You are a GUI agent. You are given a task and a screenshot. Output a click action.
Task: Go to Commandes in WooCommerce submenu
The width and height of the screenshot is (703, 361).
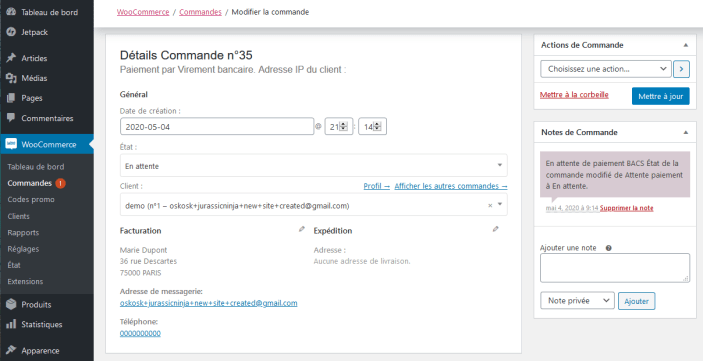[30, 183]
